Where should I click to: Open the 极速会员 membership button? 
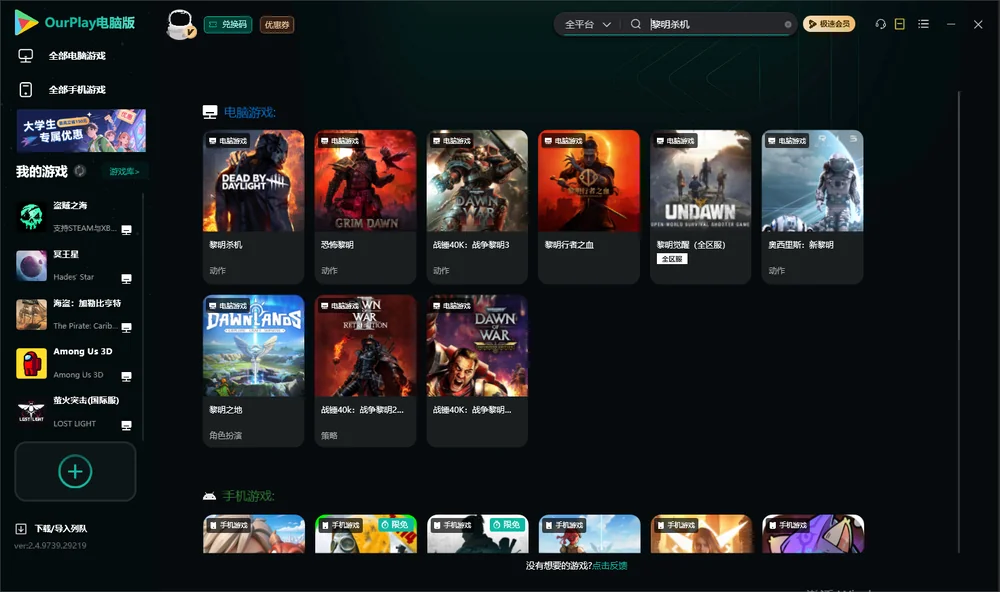[x=828, y=24]
